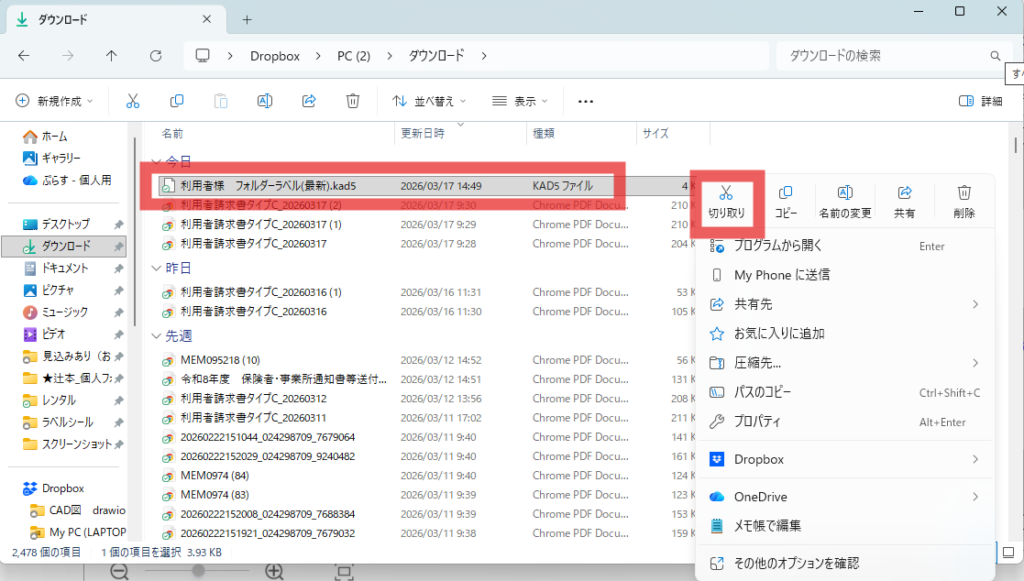Open the 表示 view dropdown

(520, 101)
